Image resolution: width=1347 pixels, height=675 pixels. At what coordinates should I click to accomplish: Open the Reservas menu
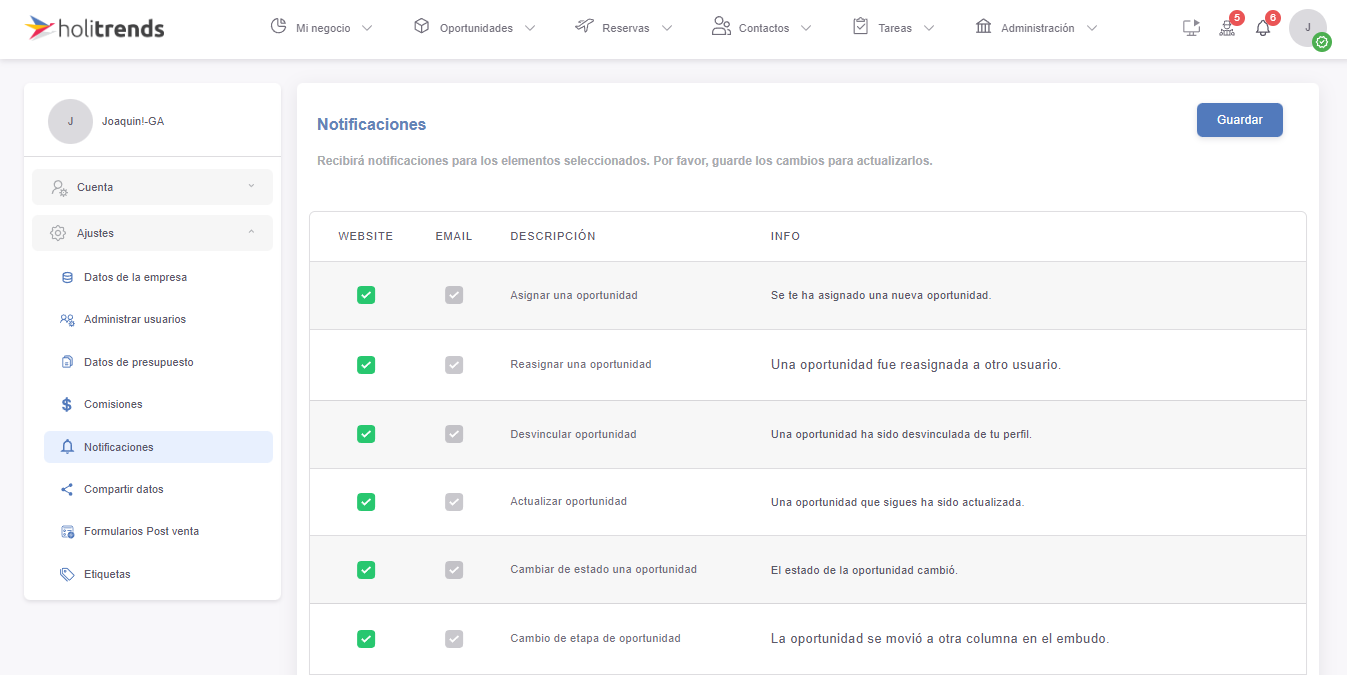pos(624,28)
